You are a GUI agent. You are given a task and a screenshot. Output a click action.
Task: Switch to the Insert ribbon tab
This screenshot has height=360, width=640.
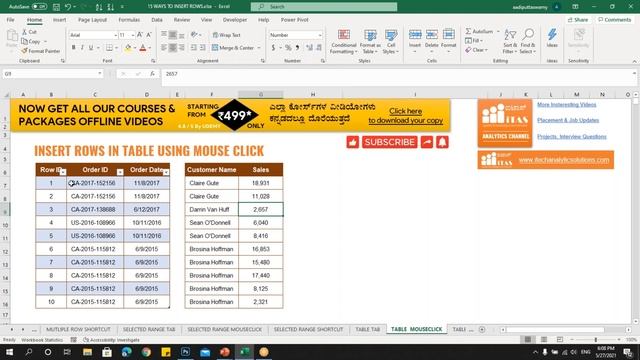pos(59,20)
